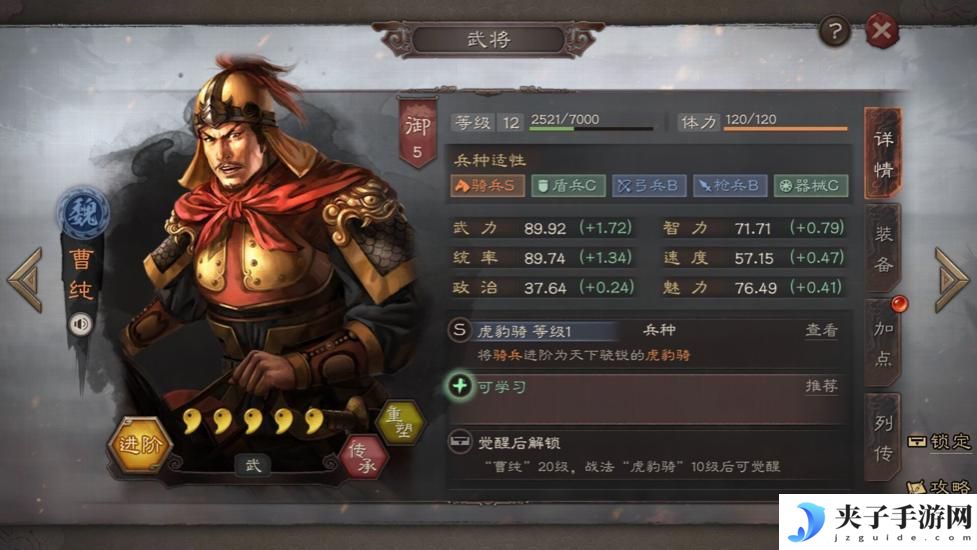
Task: Go to next general with right arrow
Action: (951, 280)
